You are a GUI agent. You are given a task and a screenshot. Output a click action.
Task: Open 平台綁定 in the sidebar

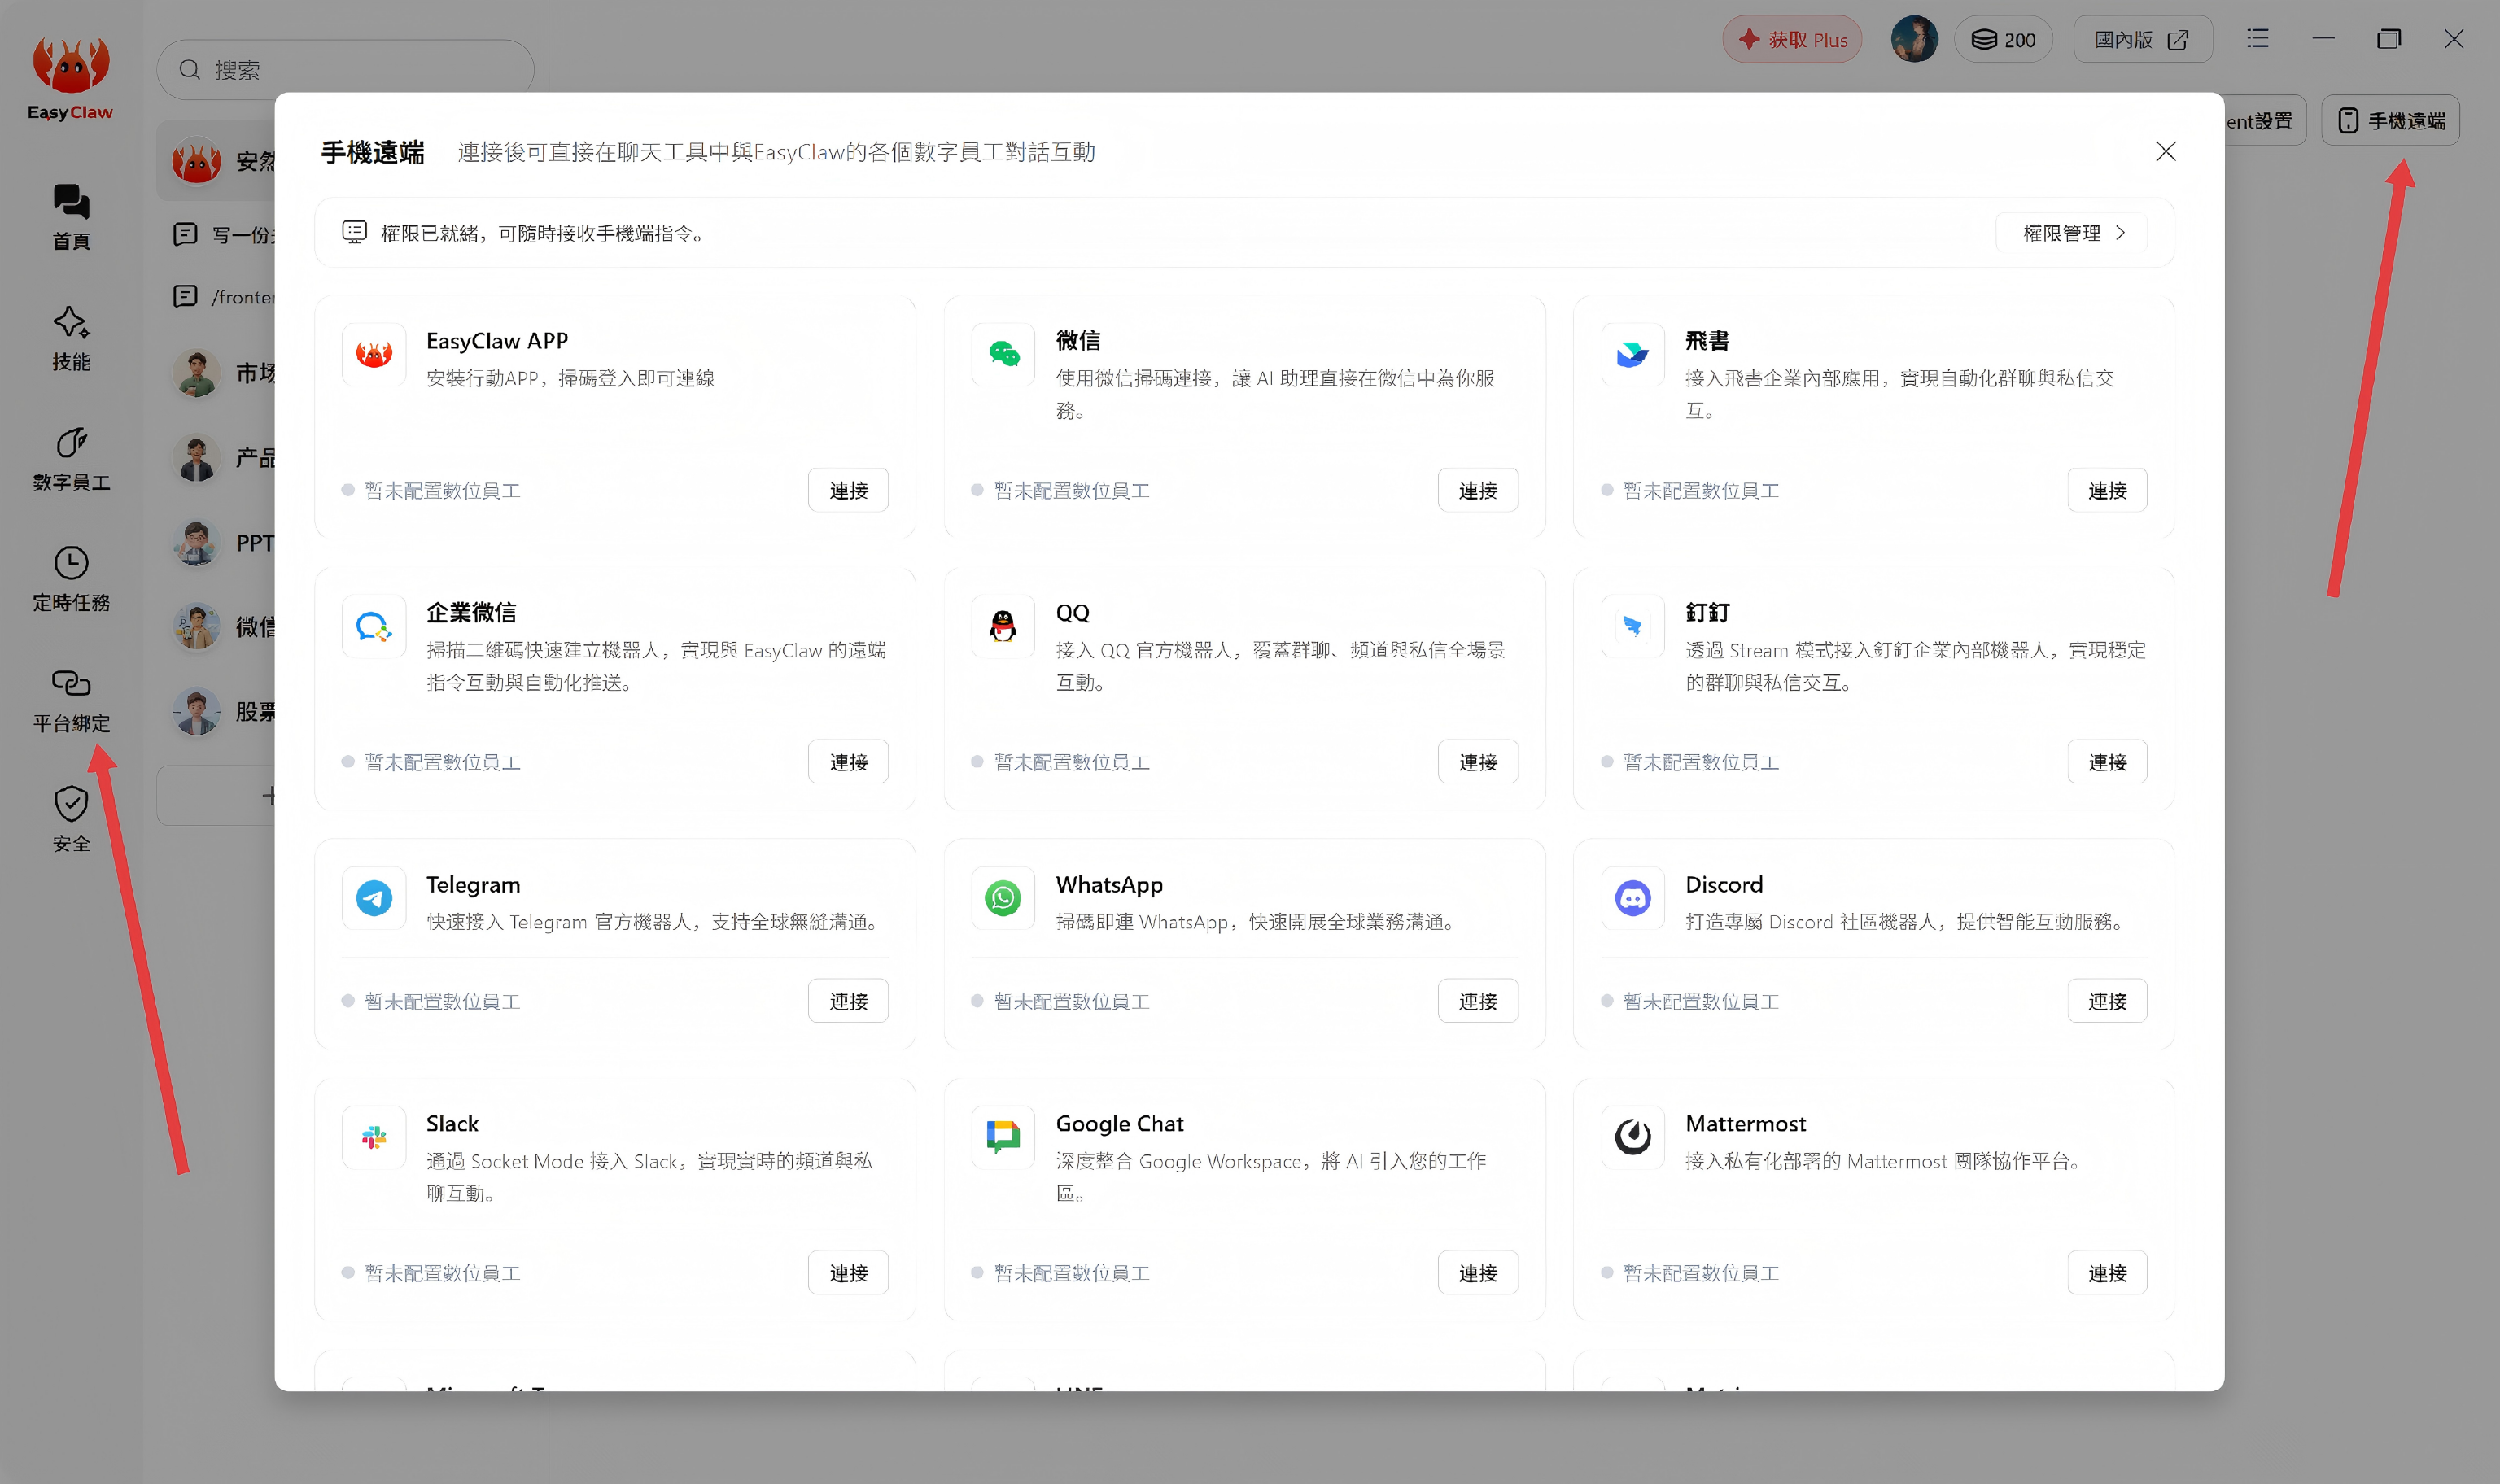point(71,700)
